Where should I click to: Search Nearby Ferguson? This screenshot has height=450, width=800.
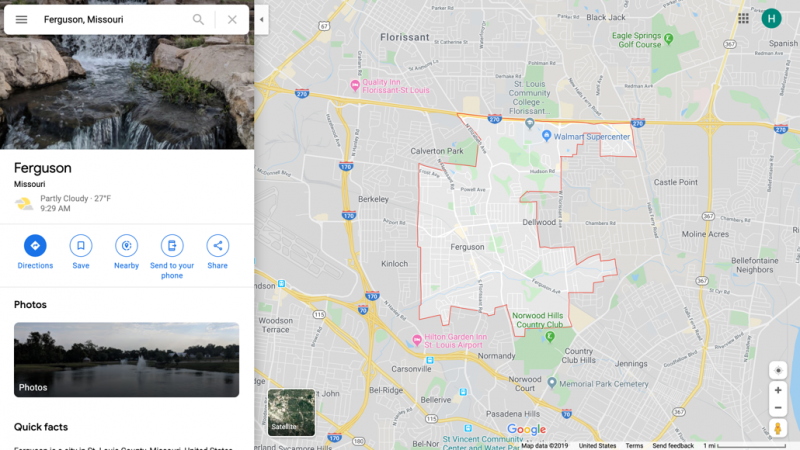click(x=127, y=252)
